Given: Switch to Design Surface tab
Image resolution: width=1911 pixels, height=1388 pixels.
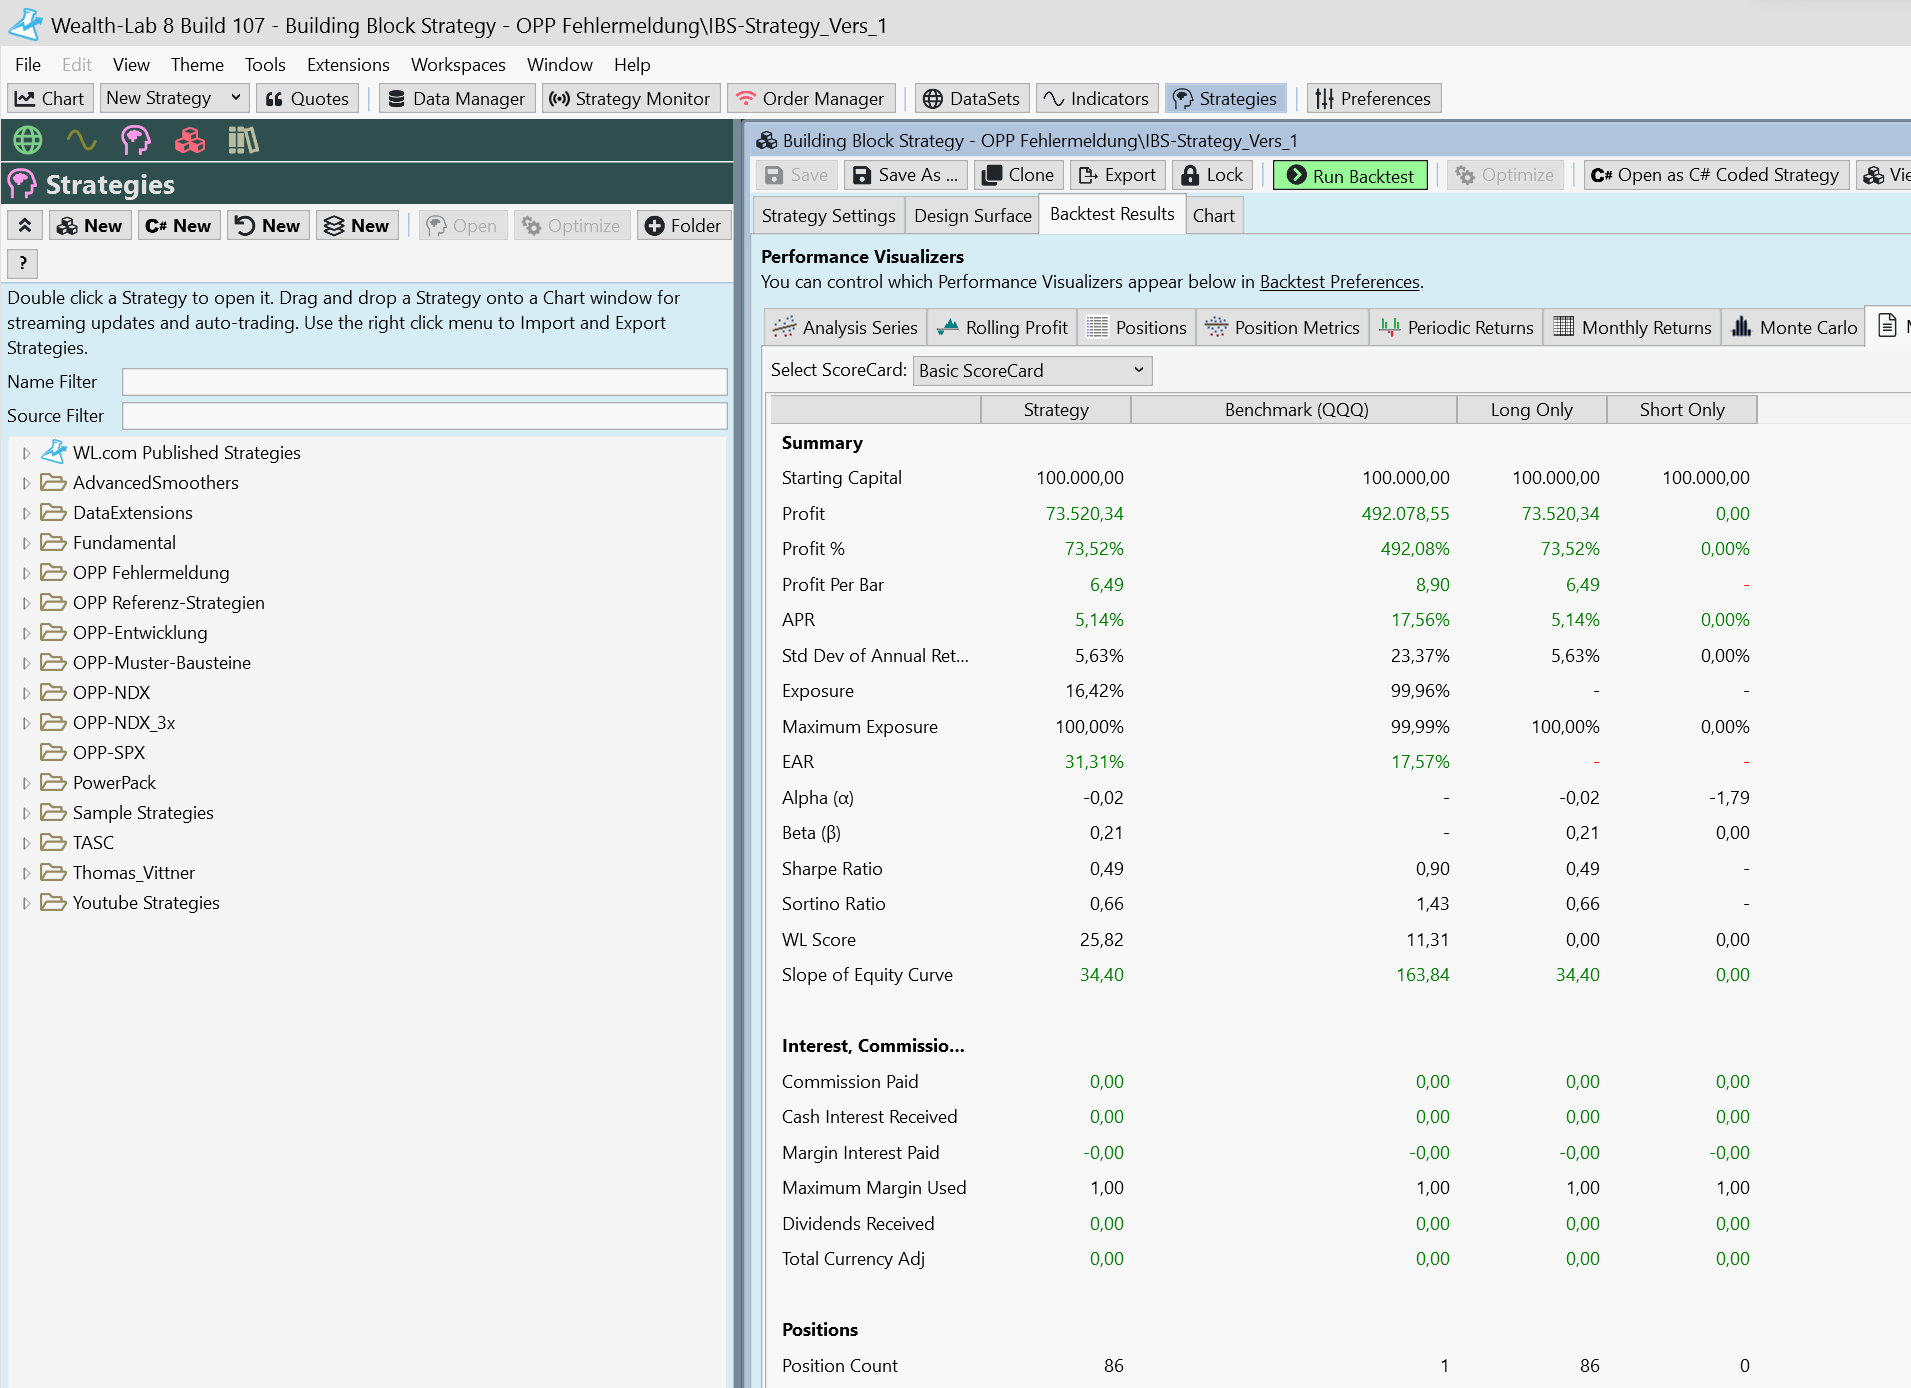Looking at the screenshot, I should (x=973, y=215).
